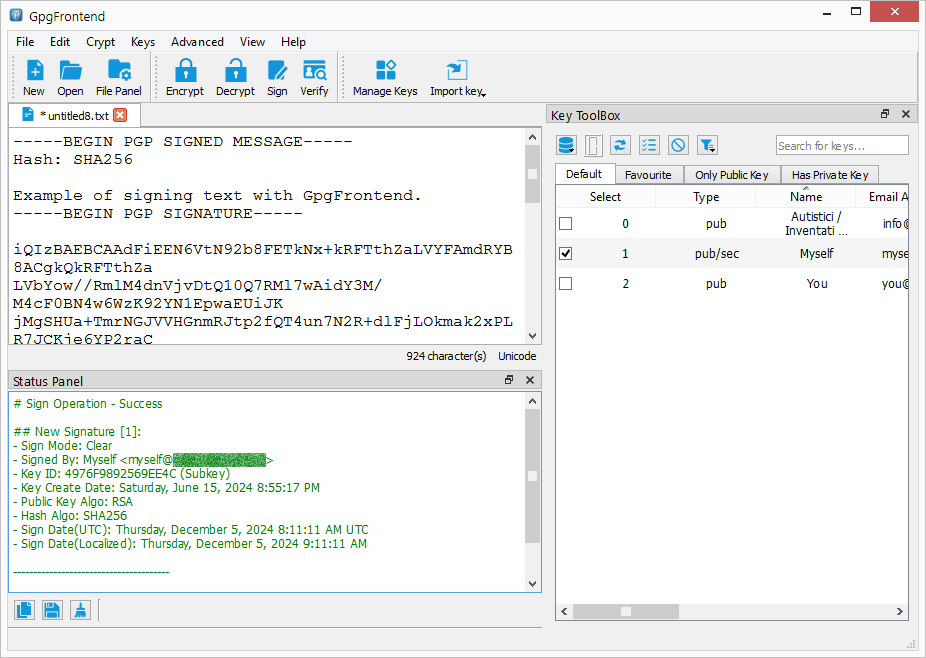This screenshot has height=658, width=926.
Task: Click the Email column header
Action: 883,197
